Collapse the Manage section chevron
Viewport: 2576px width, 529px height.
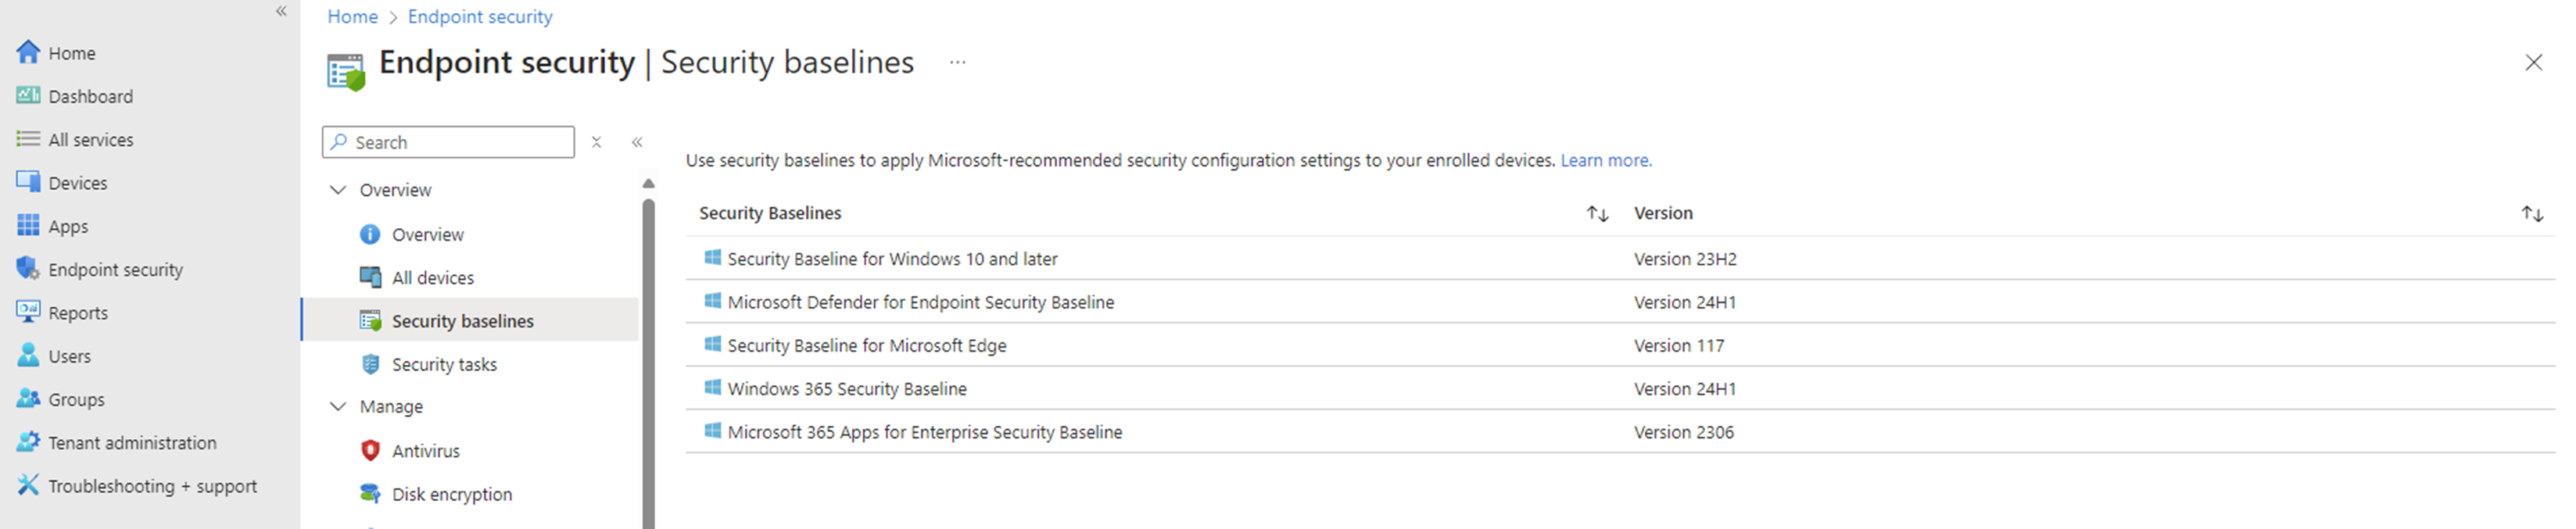pyautogui.click(x=338, y=406)
